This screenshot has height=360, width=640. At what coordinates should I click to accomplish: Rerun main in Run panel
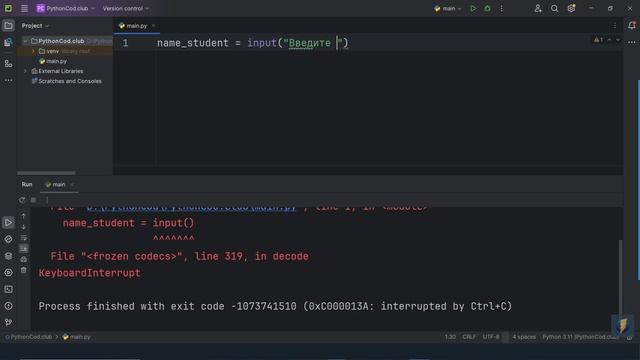point(22,200)
